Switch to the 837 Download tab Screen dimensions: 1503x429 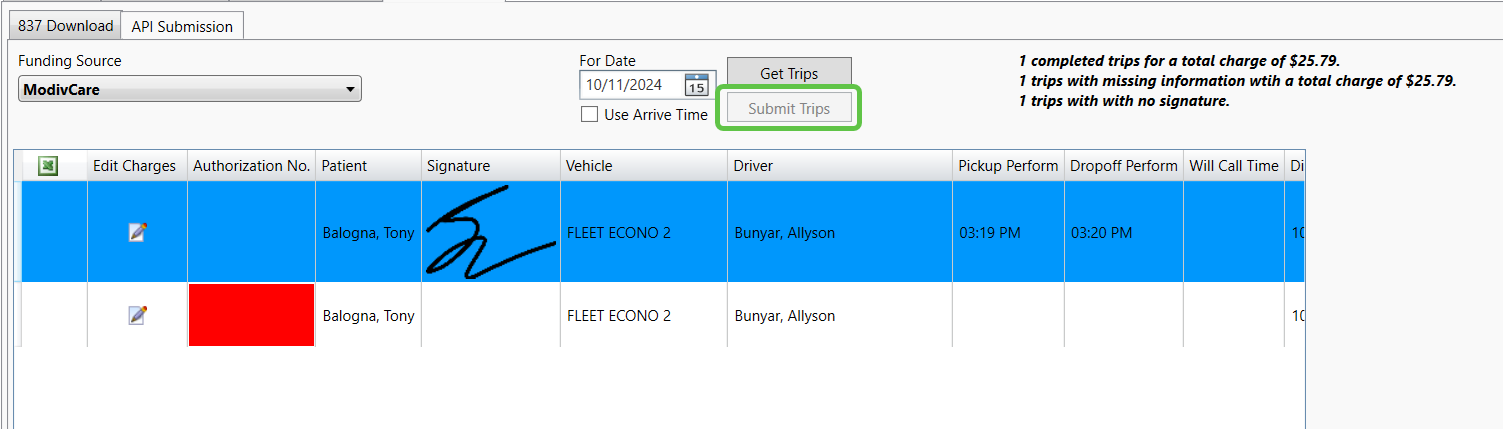pos(65,26)
